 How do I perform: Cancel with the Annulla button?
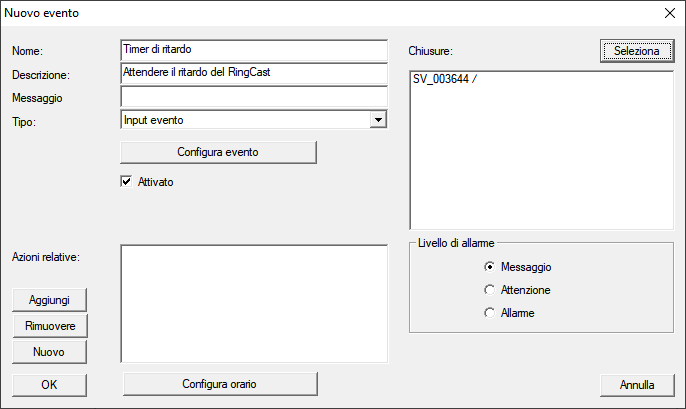click(x=637, y=384)
